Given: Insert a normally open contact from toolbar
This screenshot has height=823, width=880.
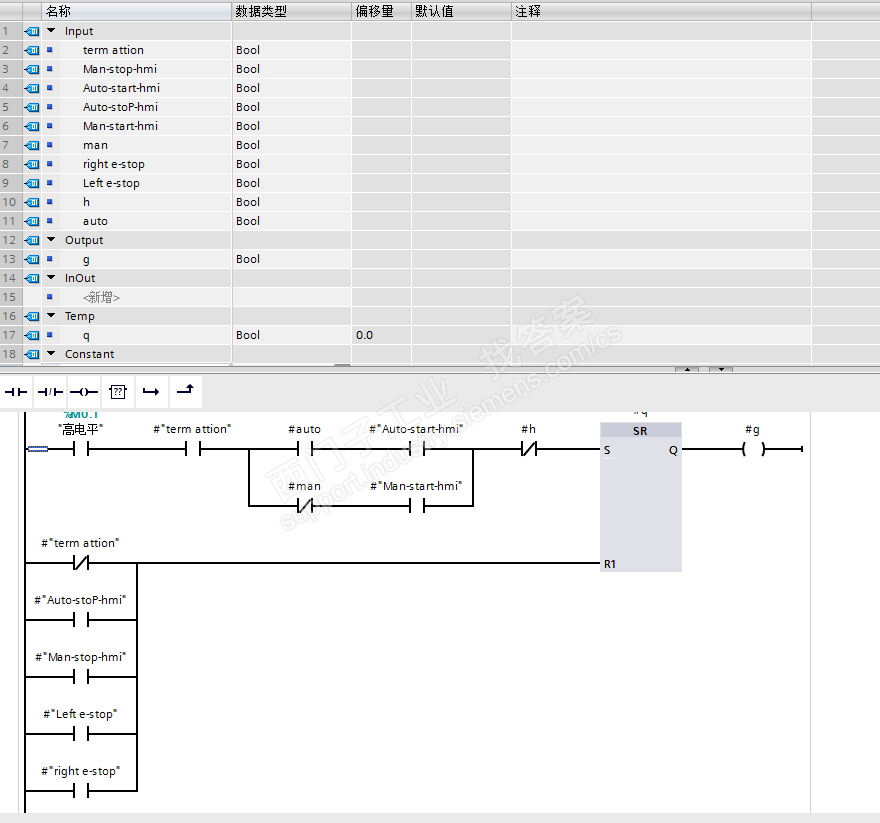Looking at the screenshot, I should [16, 392].
